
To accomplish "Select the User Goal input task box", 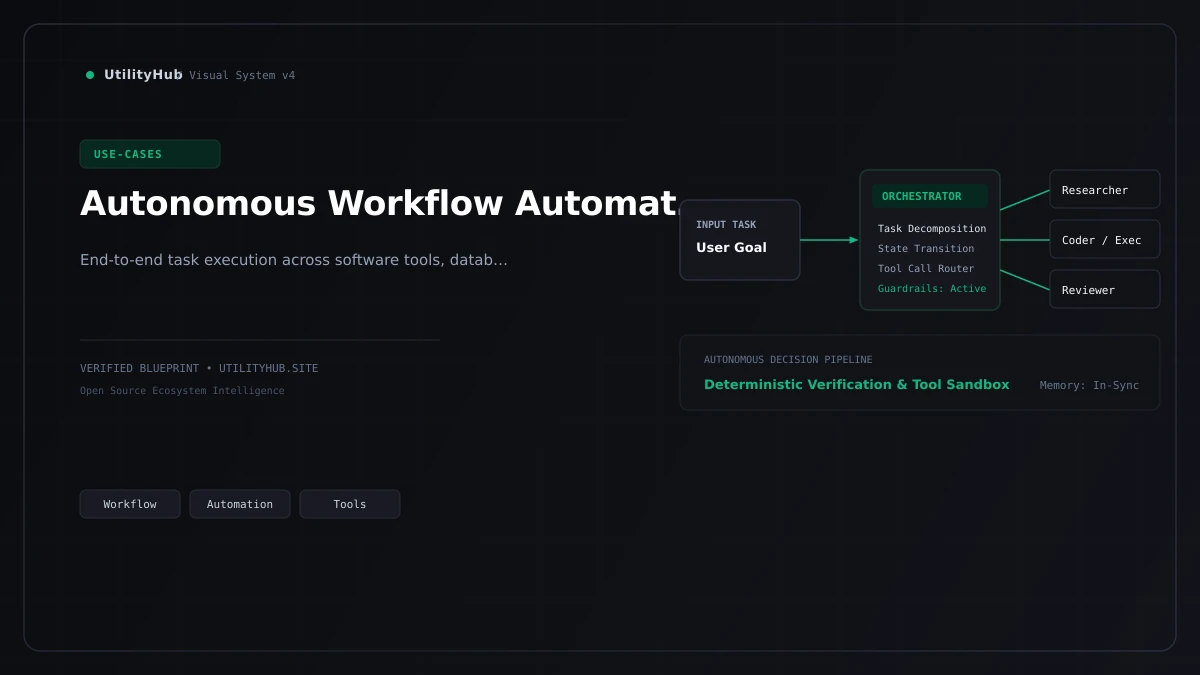I will [x=740, y=240].
